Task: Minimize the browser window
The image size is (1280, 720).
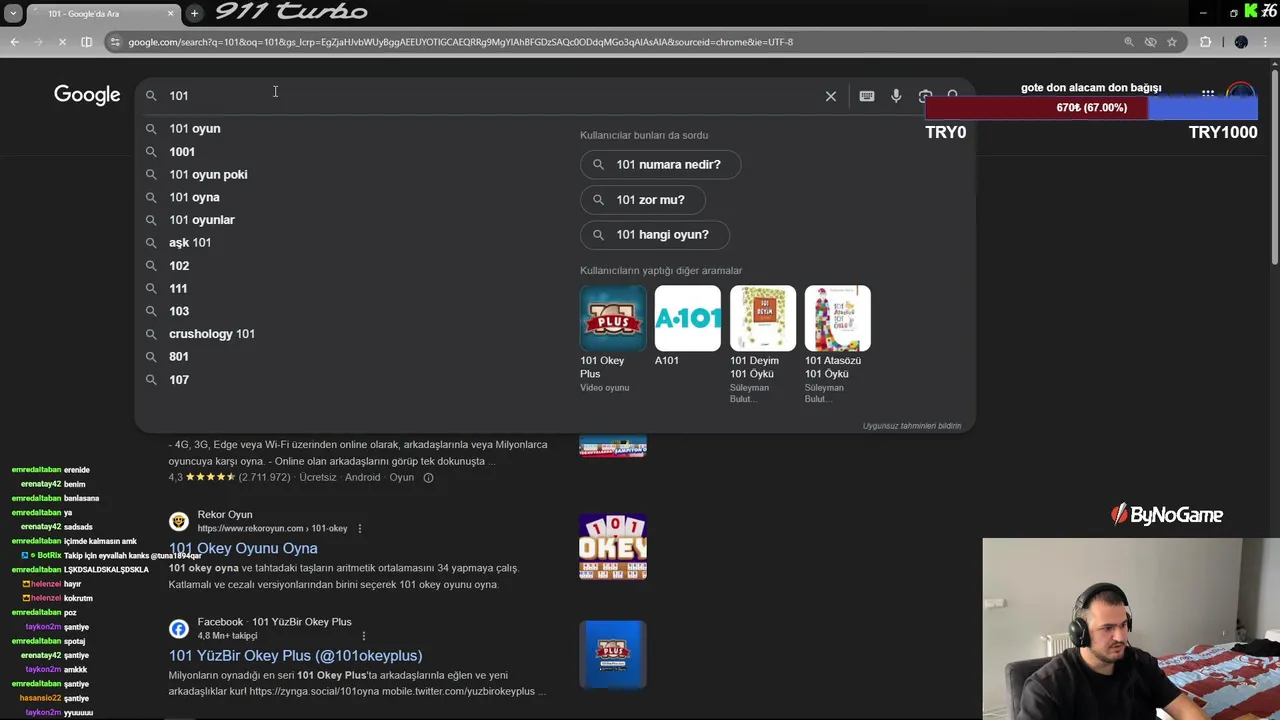Action: click(1202, 13)
